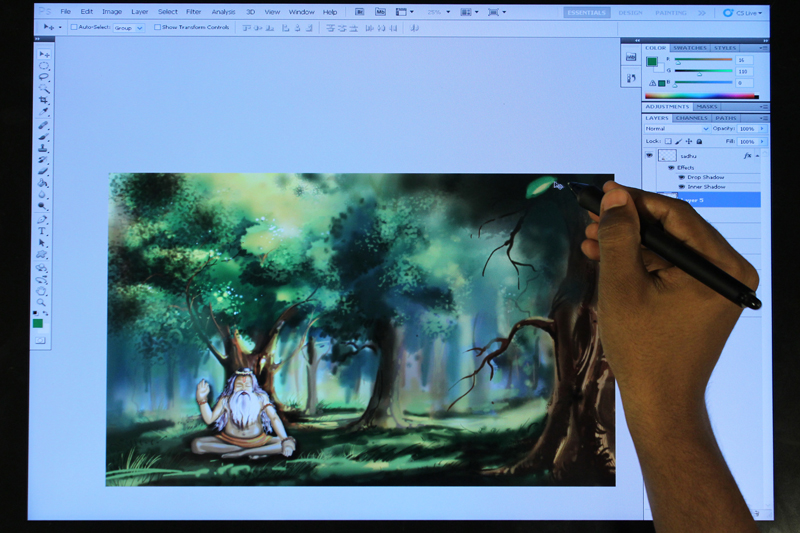This screenshot has height=533, width=800.
Task: Select the Crop tool
Action: [43, 101]
